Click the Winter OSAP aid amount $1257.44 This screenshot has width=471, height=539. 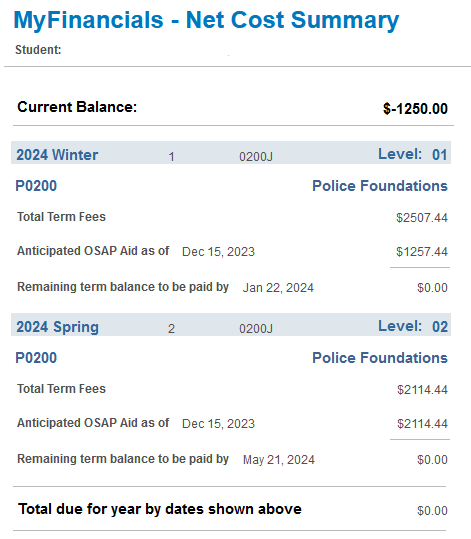point(422,252)
